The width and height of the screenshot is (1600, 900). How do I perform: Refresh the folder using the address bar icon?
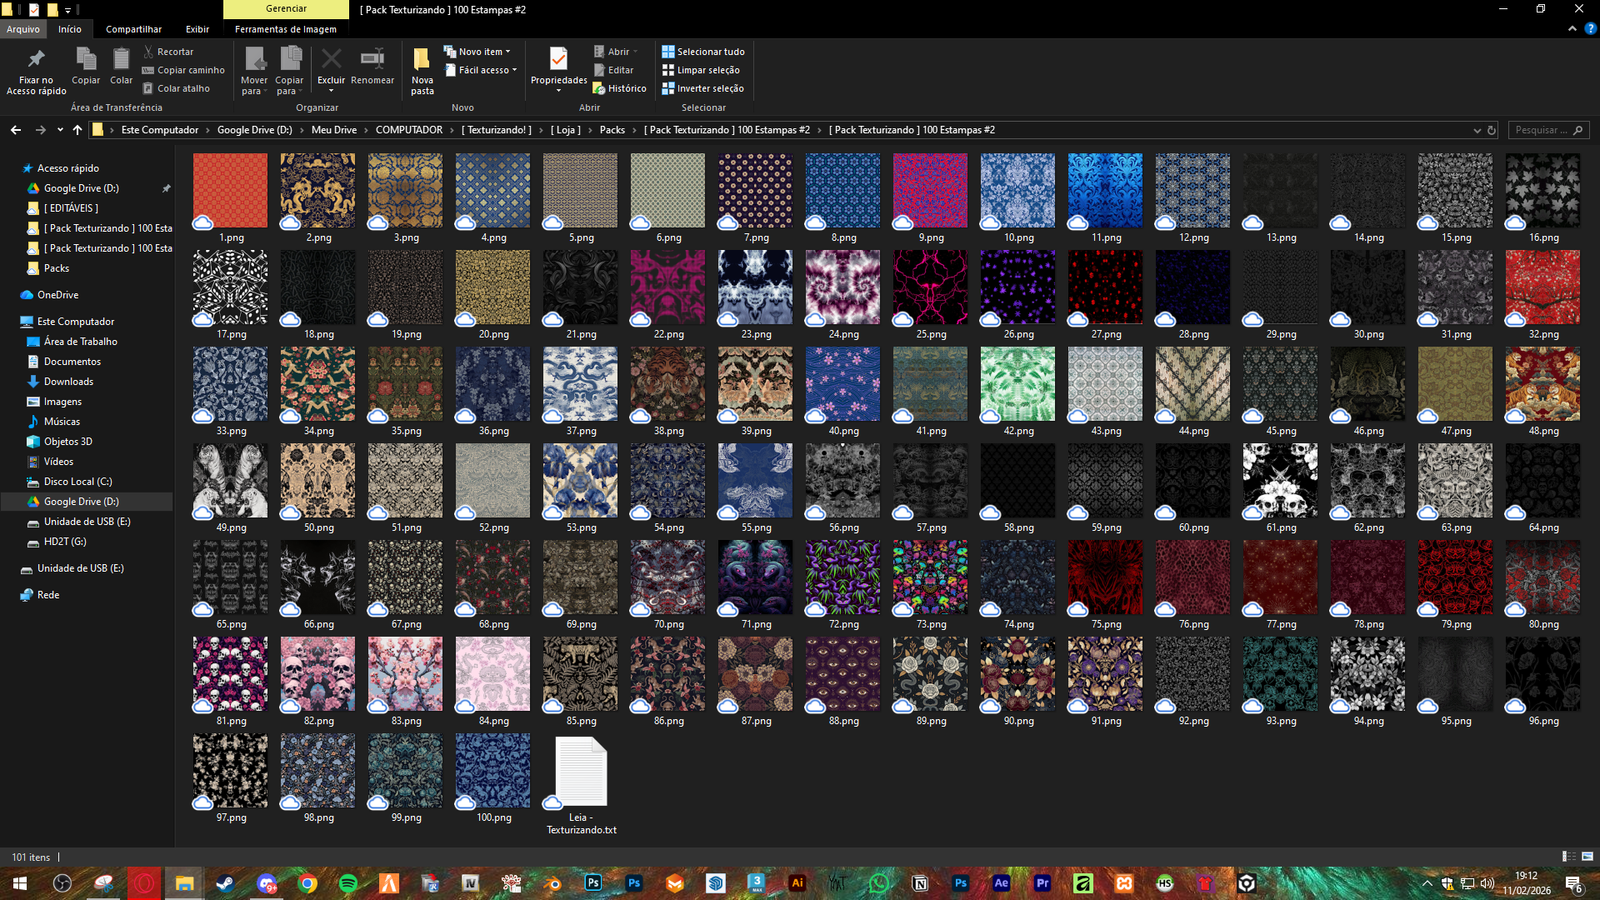click(x=1491, y=130)
